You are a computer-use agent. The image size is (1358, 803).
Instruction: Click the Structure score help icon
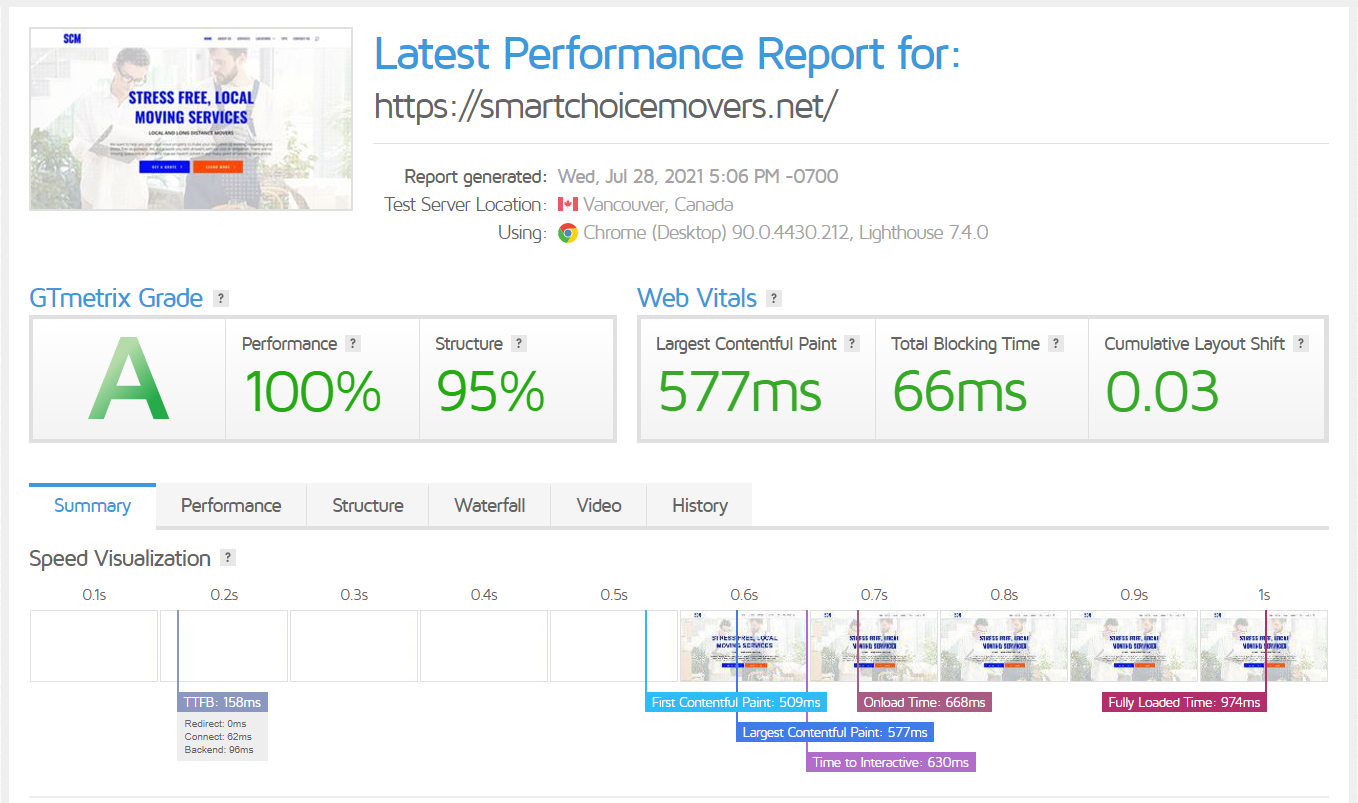pos(519,343)
